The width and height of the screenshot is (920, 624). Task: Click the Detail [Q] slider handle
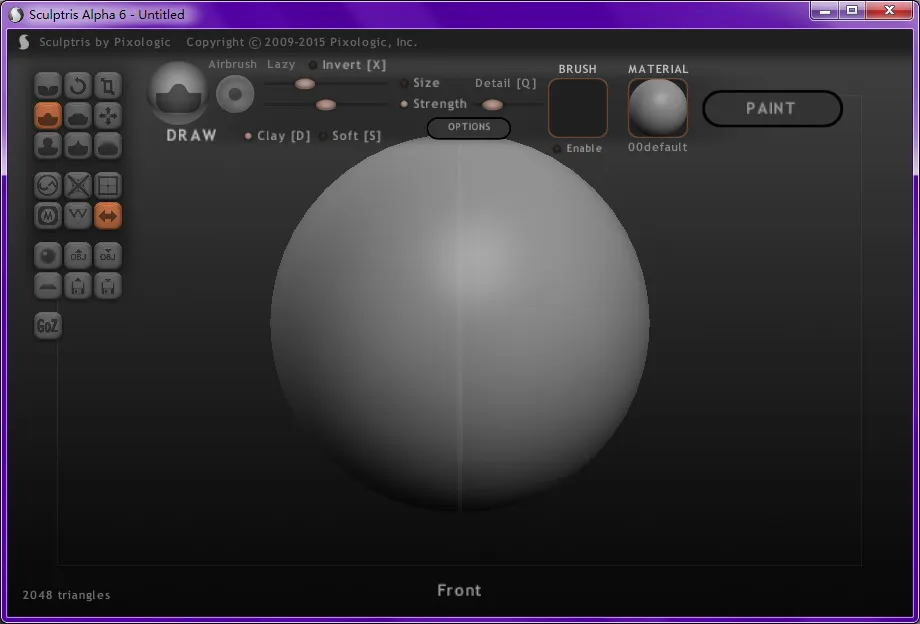(492, 105)
